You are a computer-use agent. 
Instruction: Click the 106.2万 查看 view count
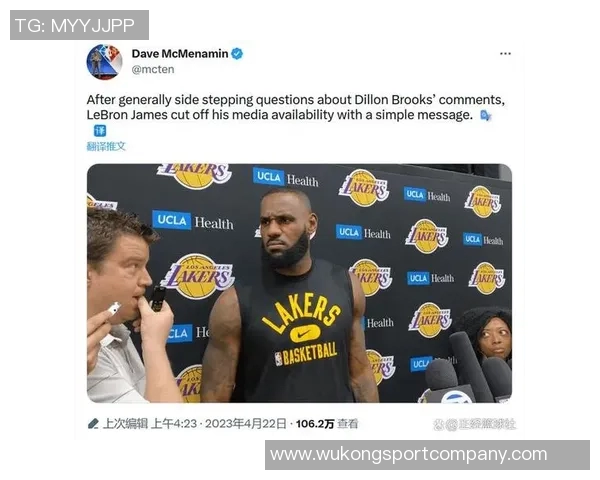click(327, 424)
